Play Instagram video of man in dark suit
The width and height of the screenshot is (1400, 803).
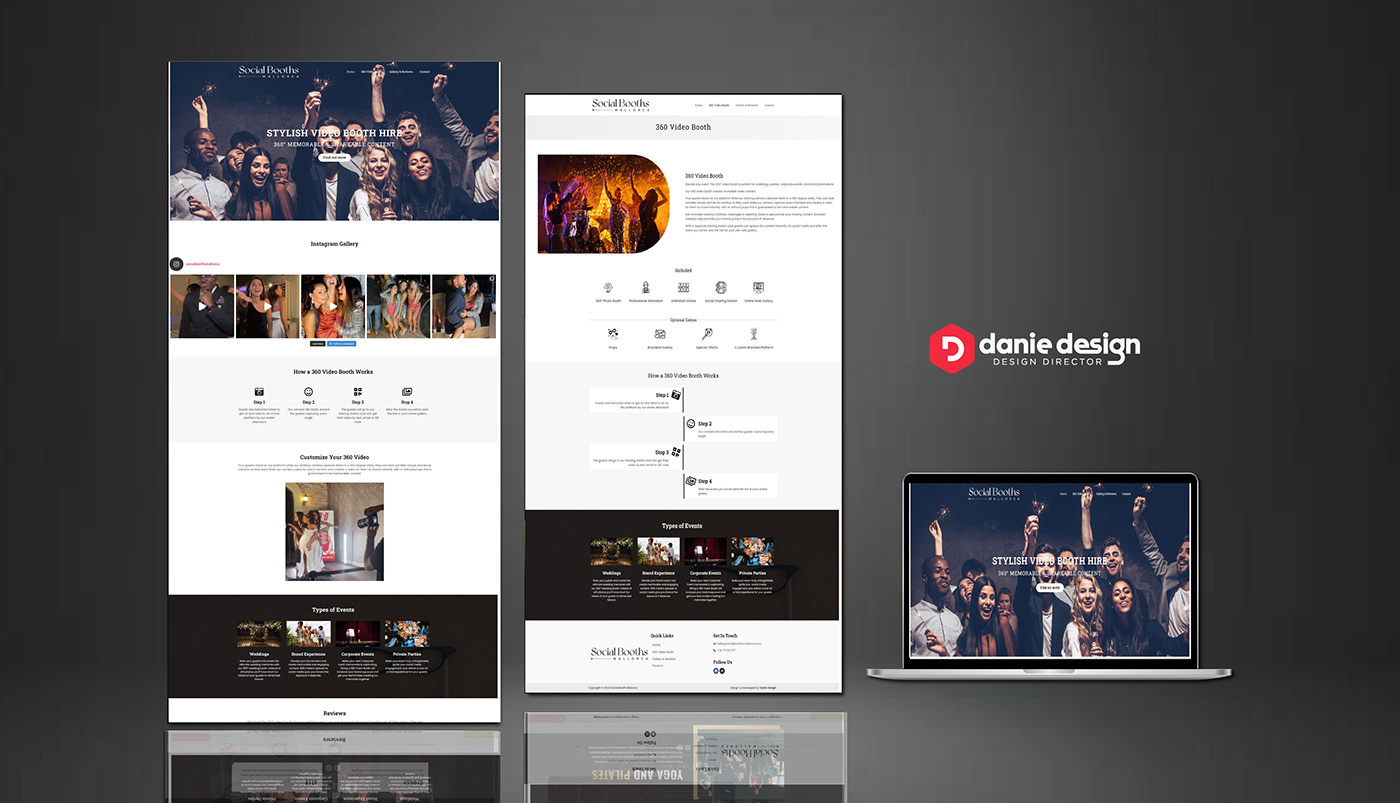[202, 306]
